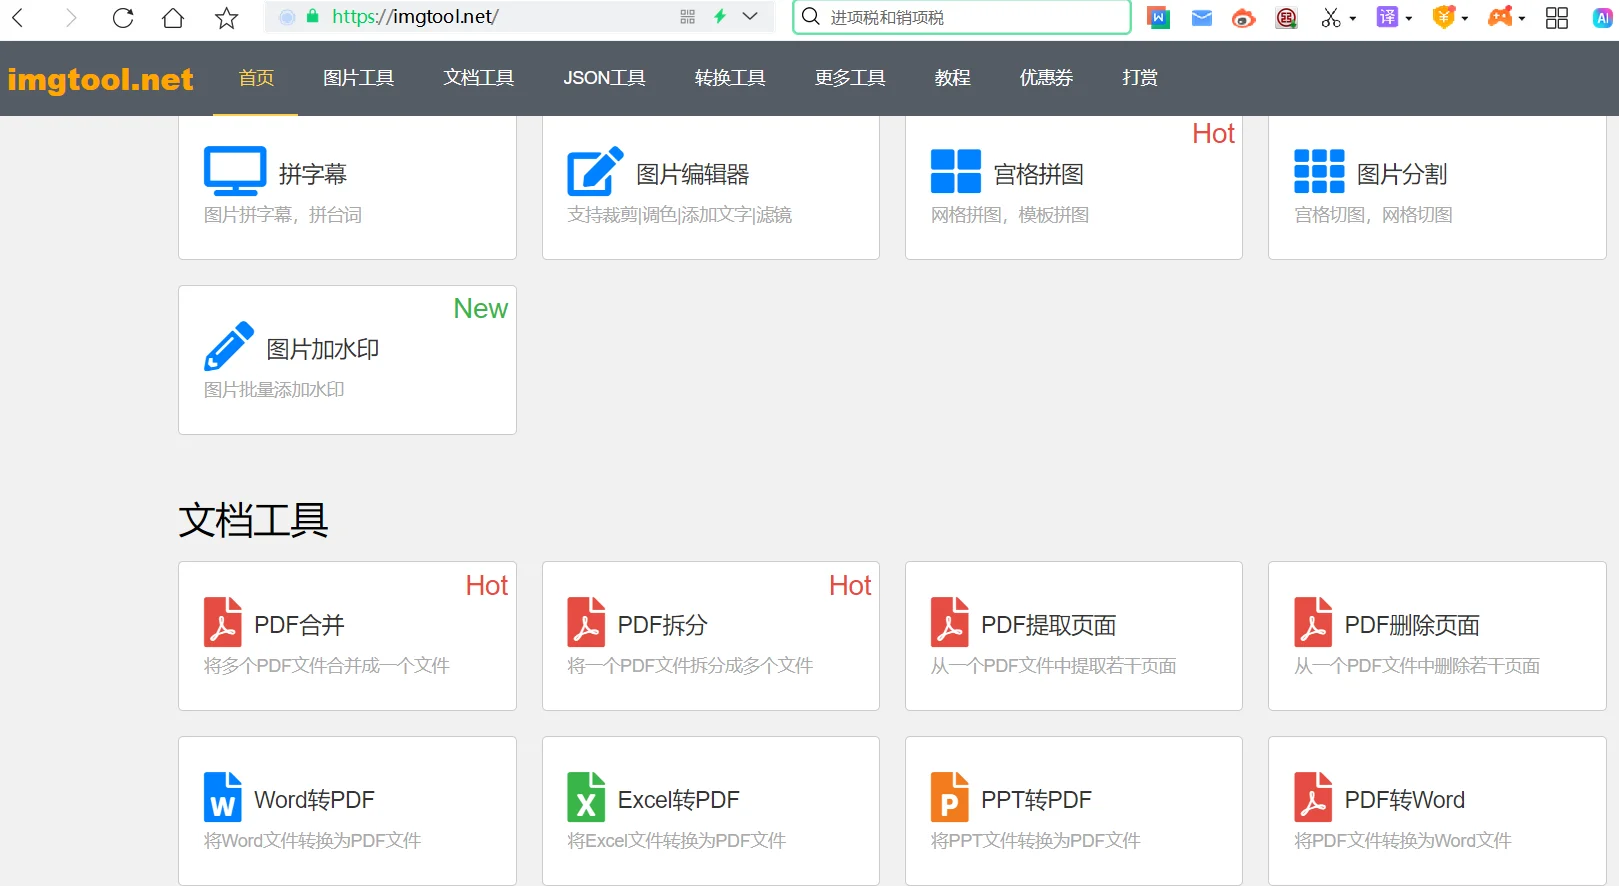This screenshot has height=886, width=1619.
Task: Click the PDF拆分 file icon
Action: (586, 622)
